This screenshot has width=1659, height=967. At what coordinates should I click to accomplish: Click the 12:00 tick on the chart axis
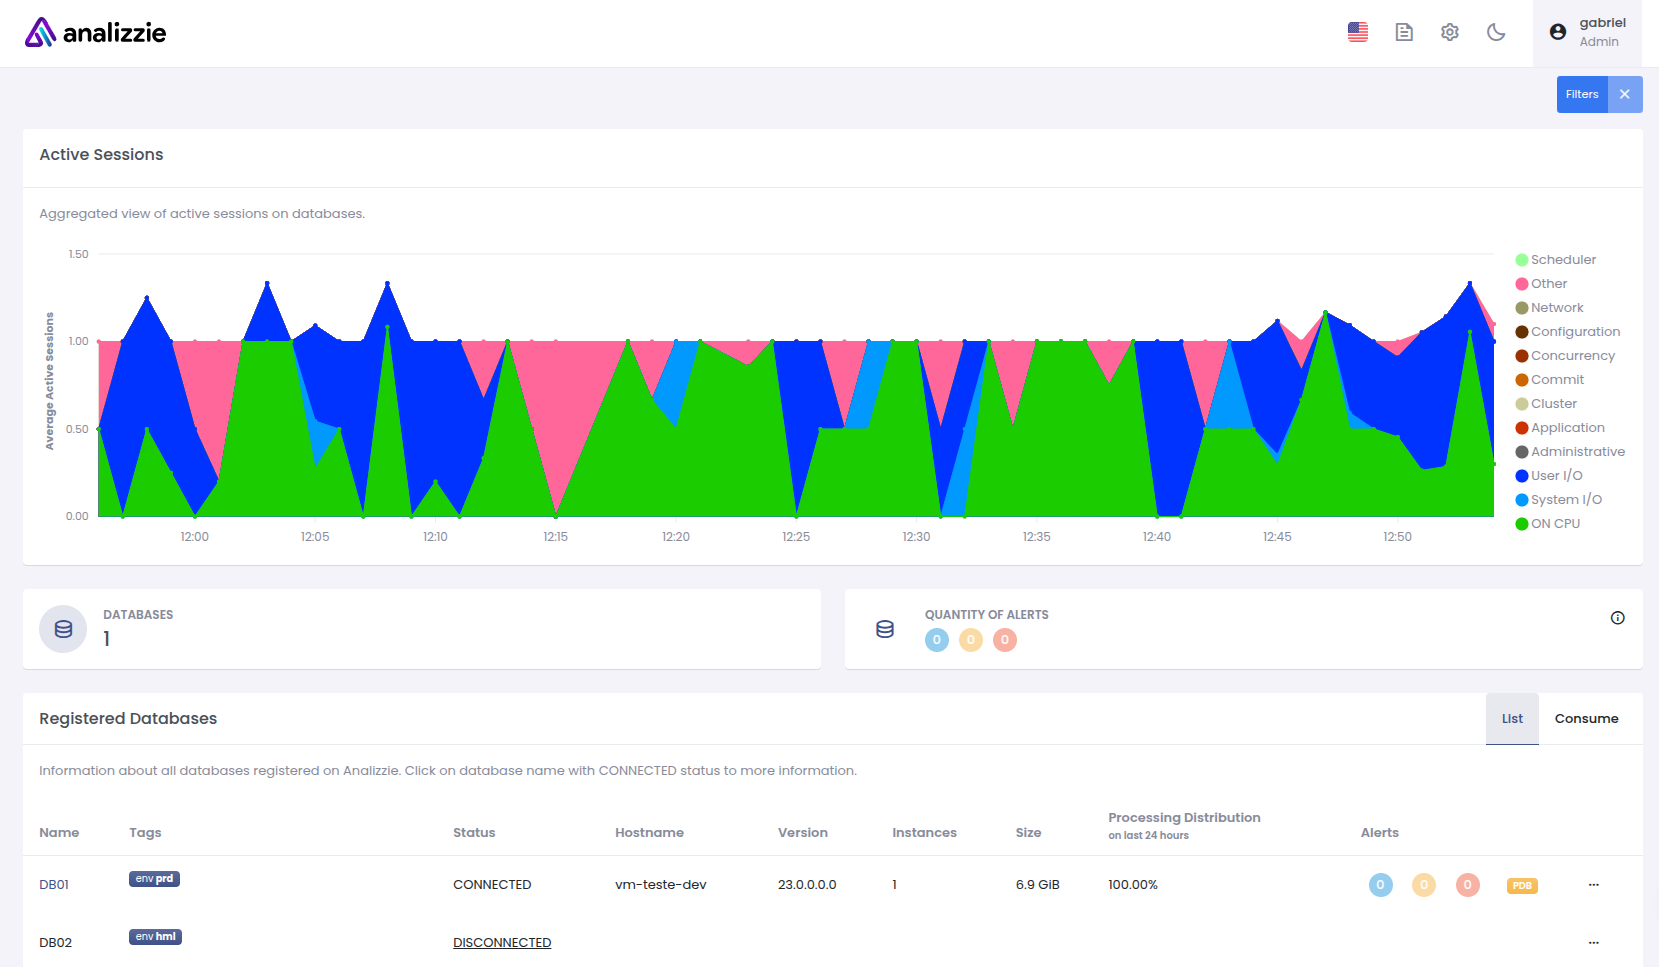pos(194,537)
